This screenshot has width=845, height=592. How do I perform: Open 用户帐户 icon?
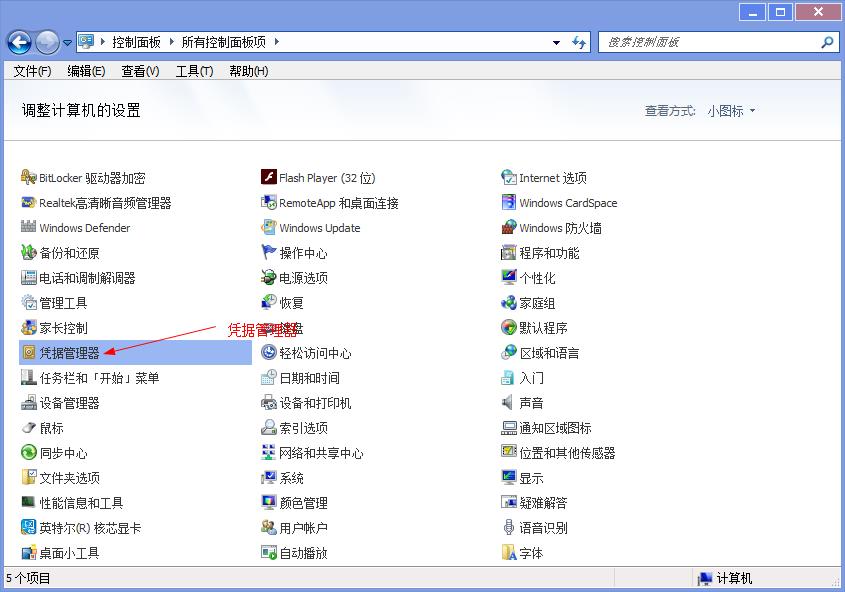pyautogui.click(x=268, y=527)
